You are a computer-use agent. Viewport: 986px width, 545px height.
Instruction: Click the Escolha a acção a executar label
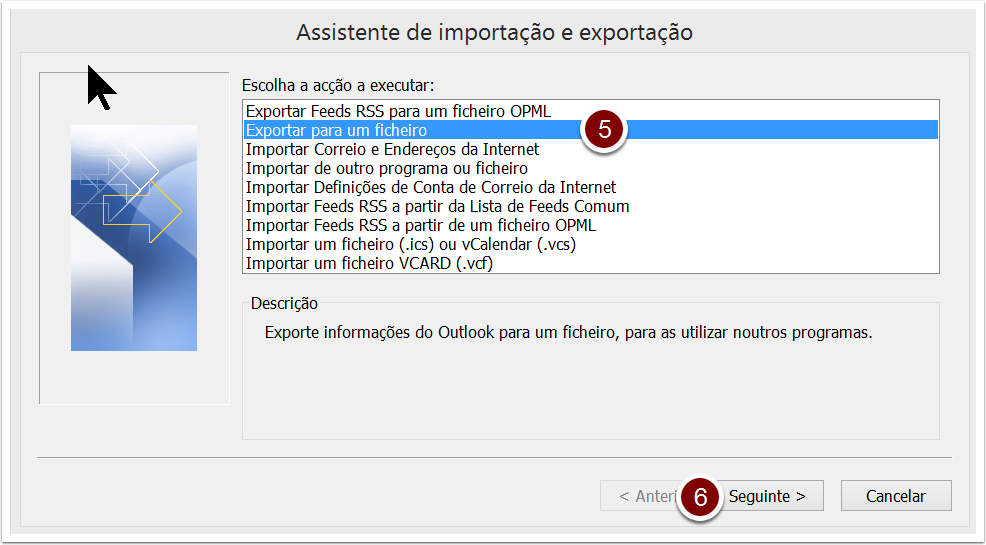point(338,85)
